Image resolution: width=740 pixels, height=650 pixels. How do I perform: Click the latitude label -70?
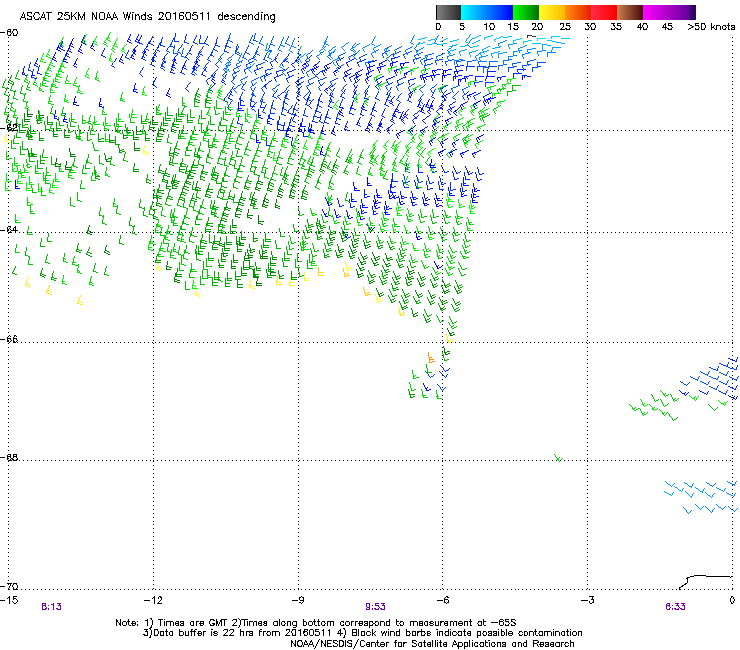tap(9, 587)
